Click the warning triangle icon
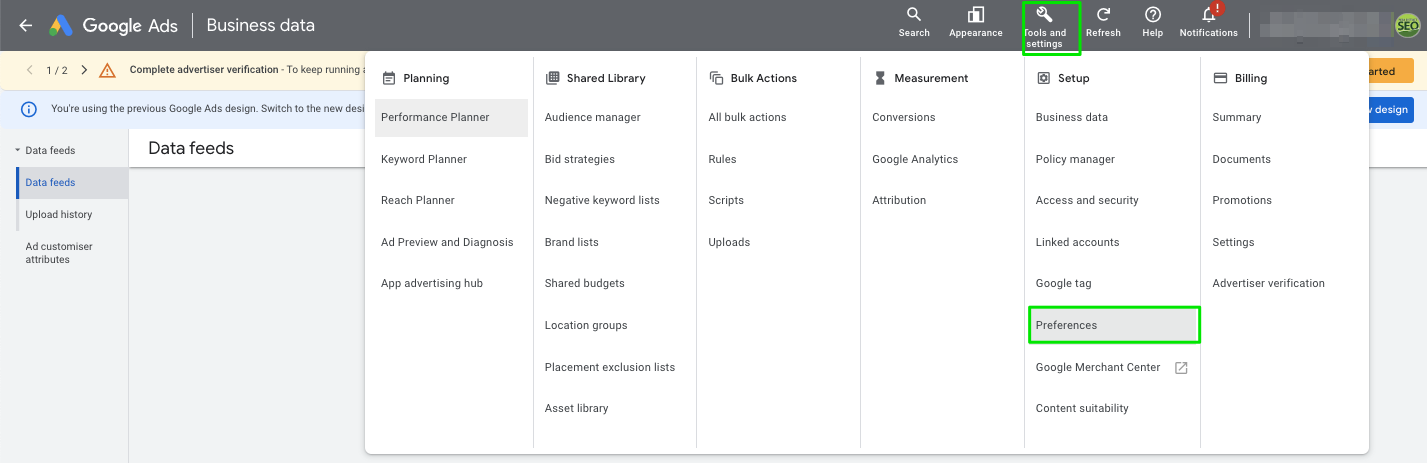This screenshot has height=463, width=1427. [108, 70]
